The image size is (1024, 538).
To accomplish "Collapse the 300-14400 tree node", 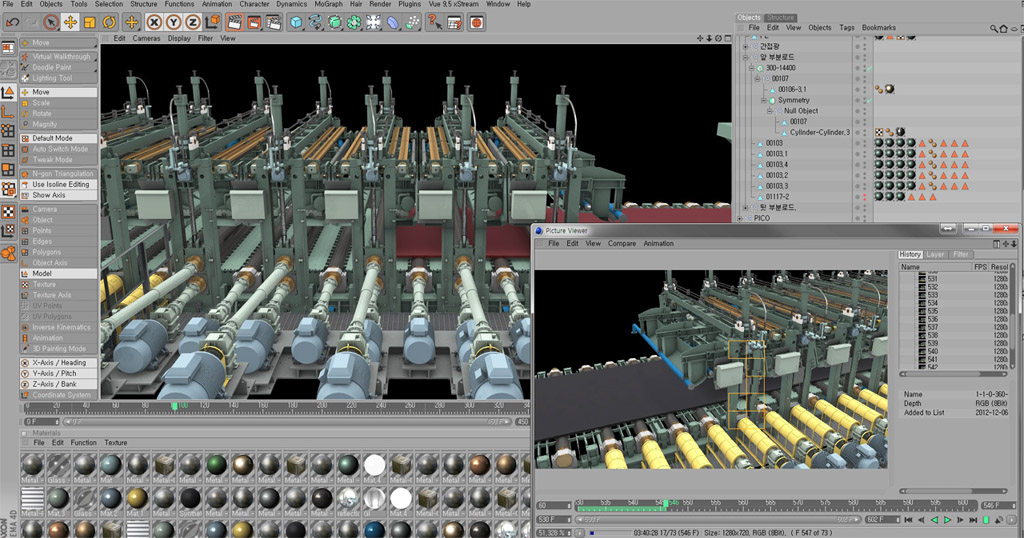I will (x=751, y=68).
